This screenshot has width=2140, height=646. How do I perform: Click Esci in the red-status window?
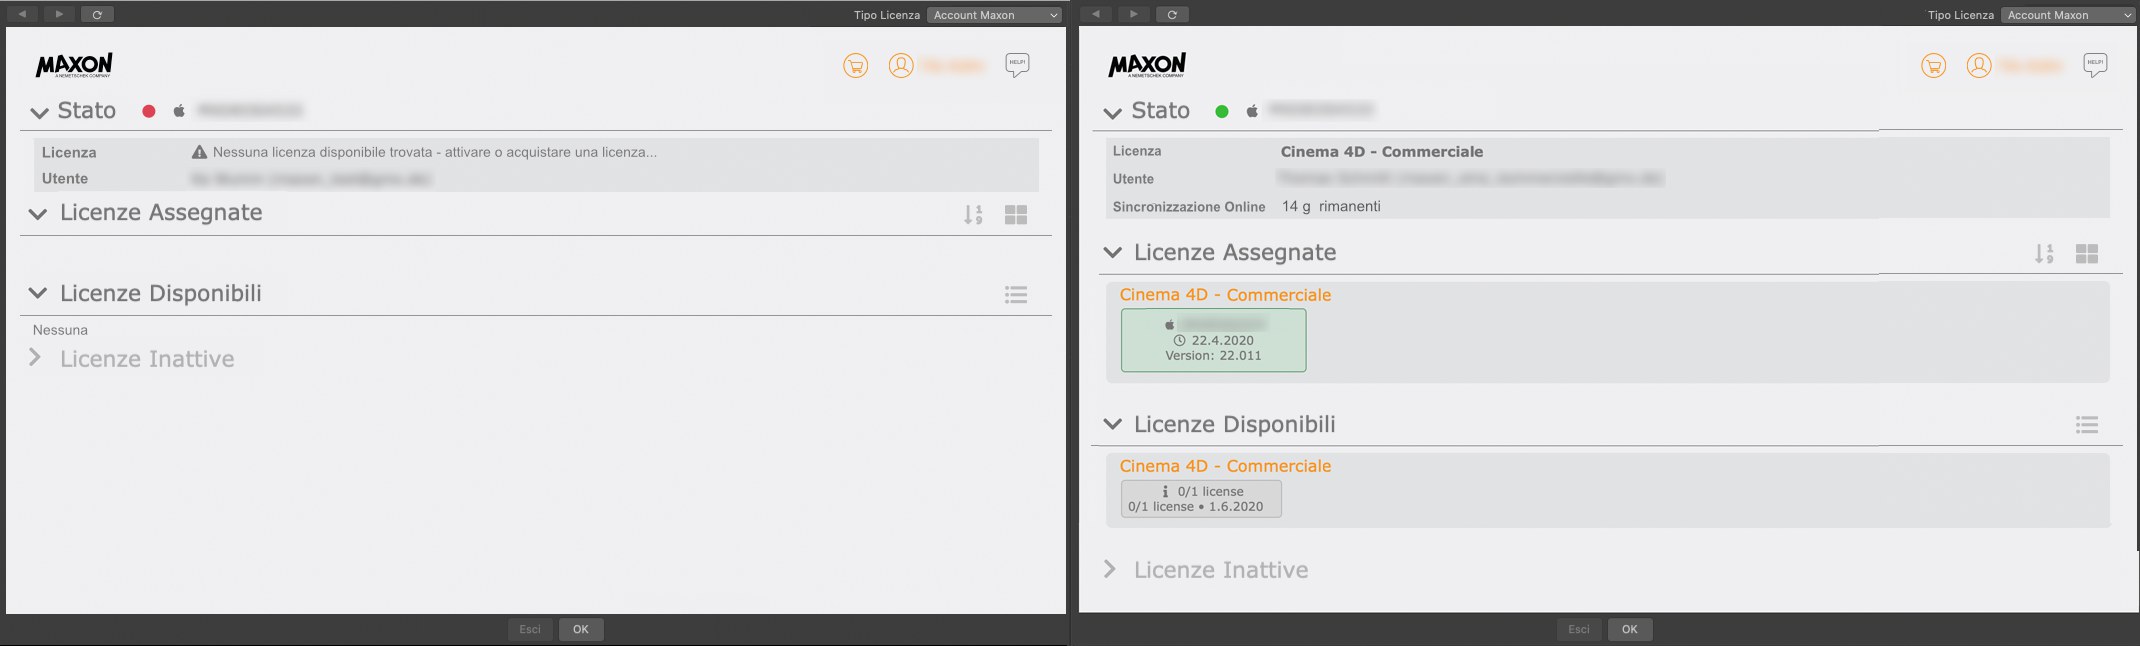point(530,629)
